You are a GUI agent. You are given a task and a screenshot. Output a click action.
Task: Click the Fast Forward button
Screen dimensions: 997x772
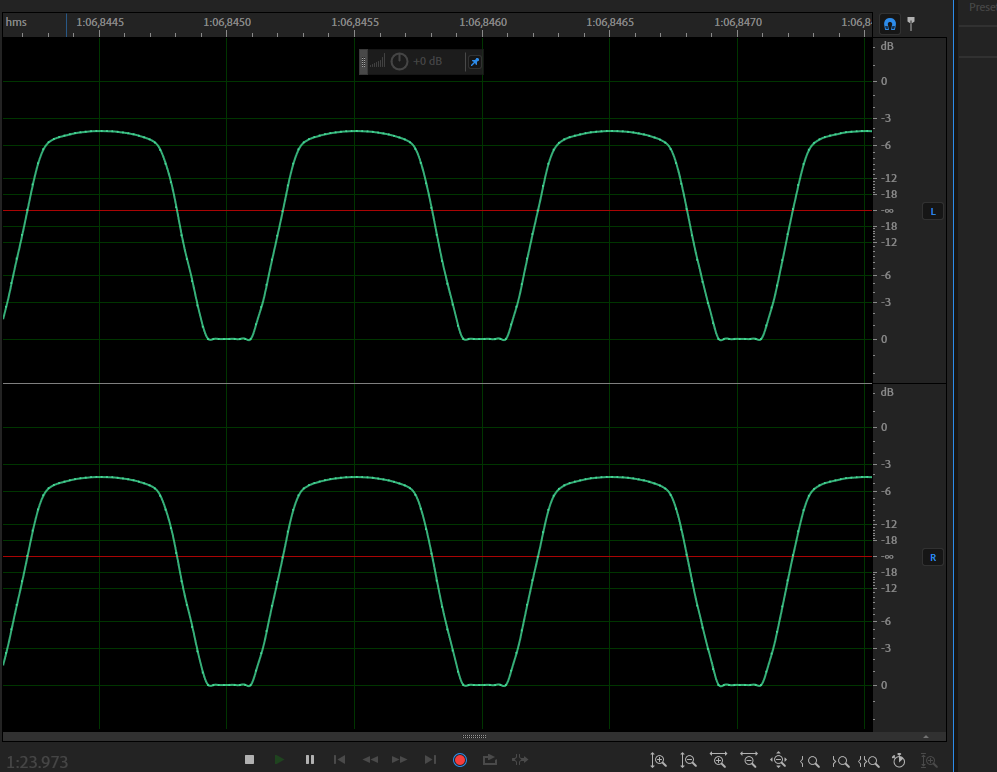pyautogui.click(x=400, y=760)
